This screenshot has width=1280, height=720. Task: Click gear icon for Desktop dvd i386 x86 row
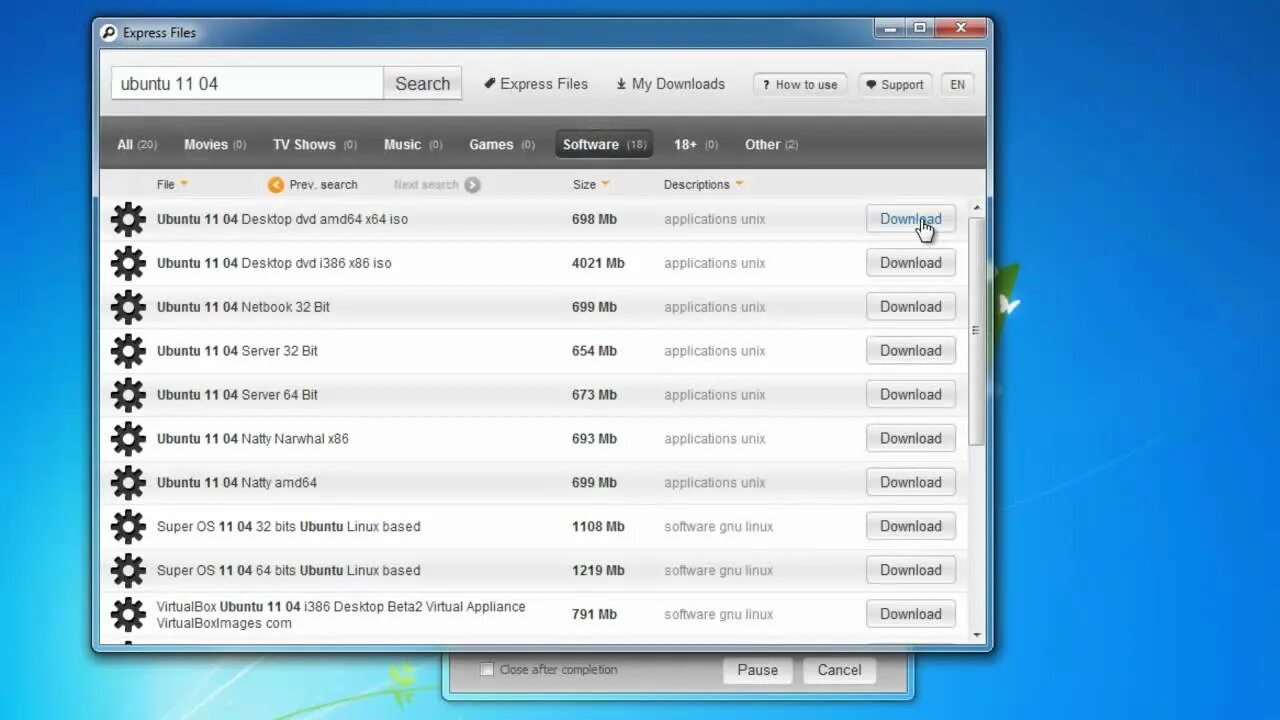click(128, 263)
